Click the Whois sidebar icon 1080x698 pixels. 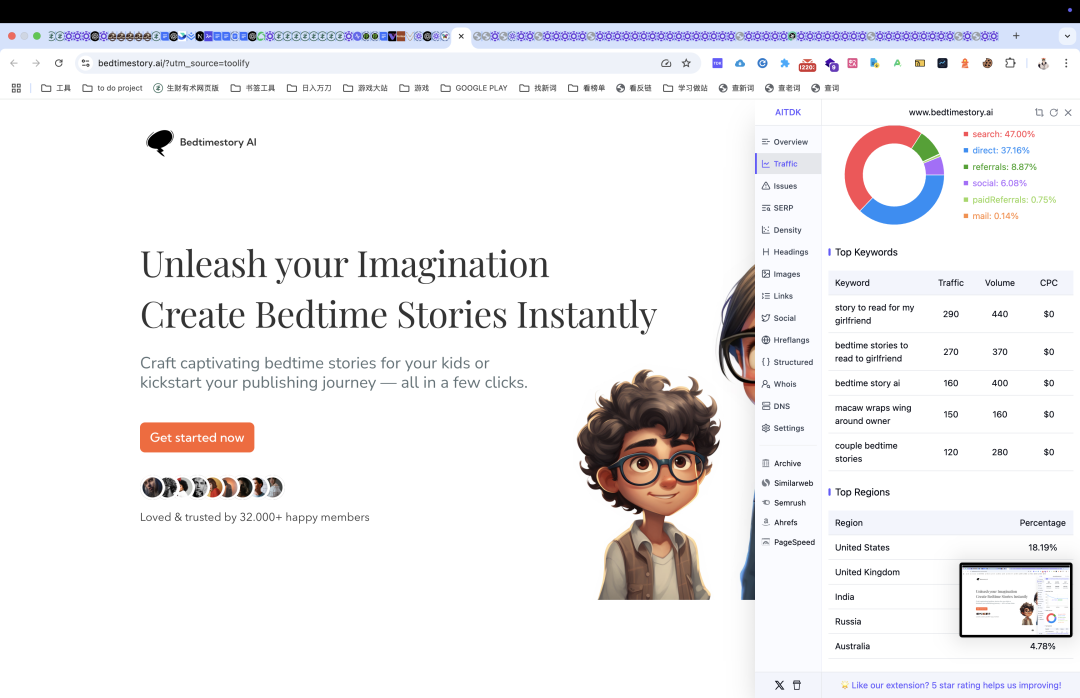(x=766, y=384)
